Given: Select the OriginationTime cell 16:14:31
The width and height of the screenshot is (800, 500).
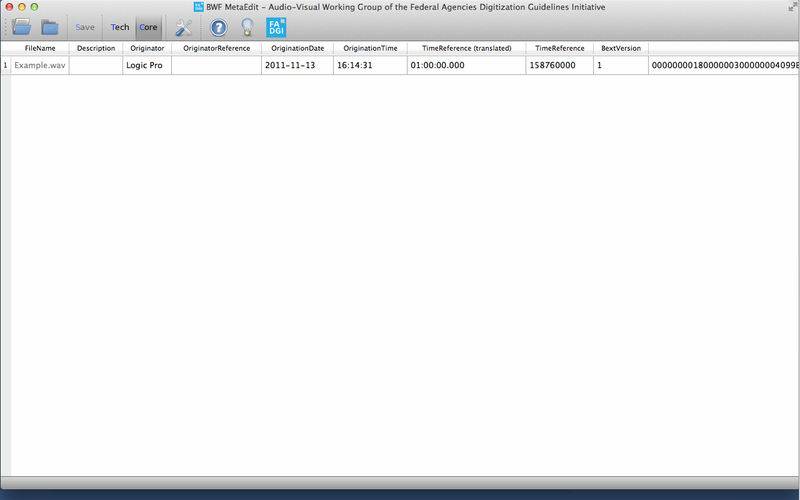Looking at the screenshot, I should coord(370,65).
